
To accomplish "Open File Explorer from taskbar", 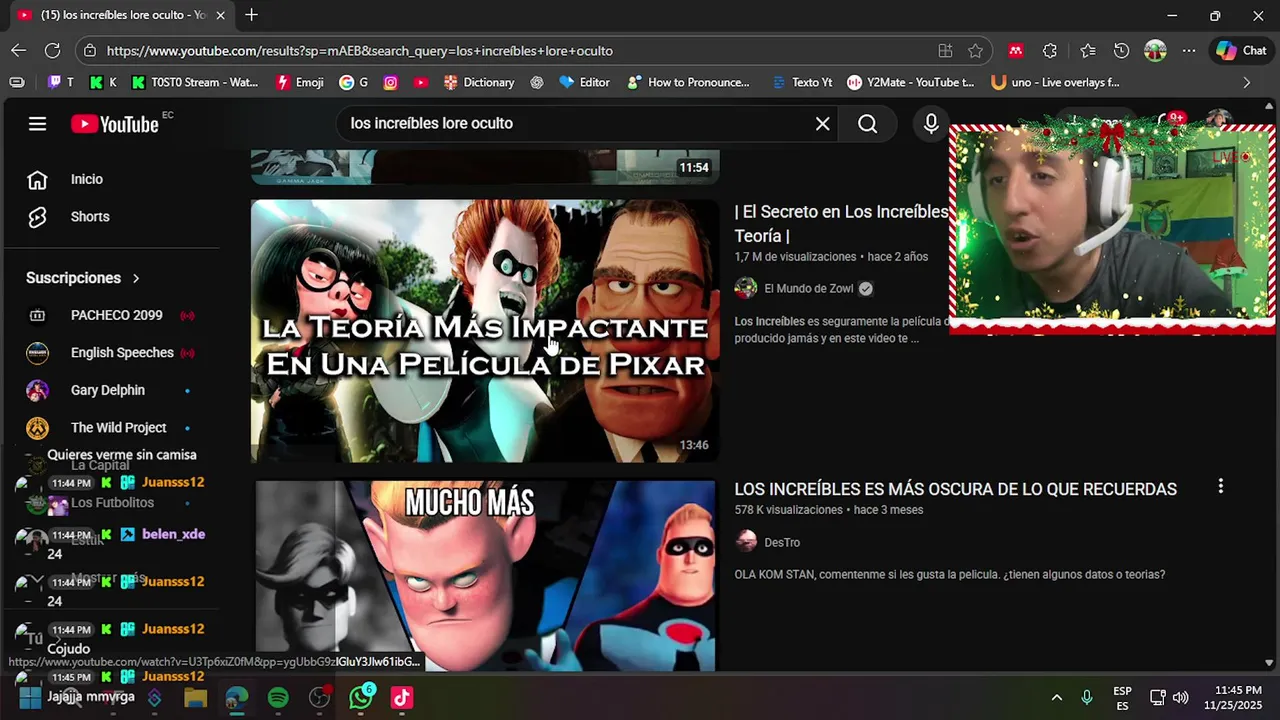I will point(195,697).
